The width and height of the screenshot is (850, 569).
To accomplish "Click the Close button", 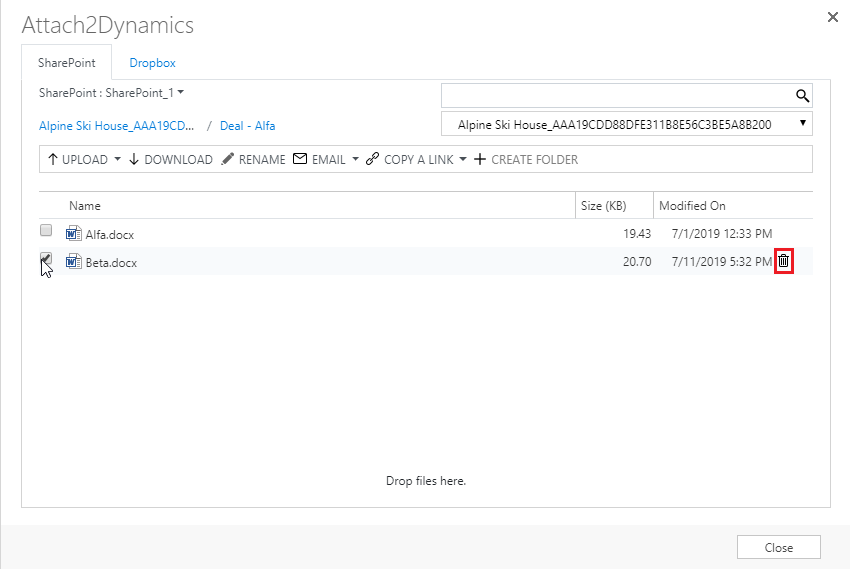I will click(778, 547).
